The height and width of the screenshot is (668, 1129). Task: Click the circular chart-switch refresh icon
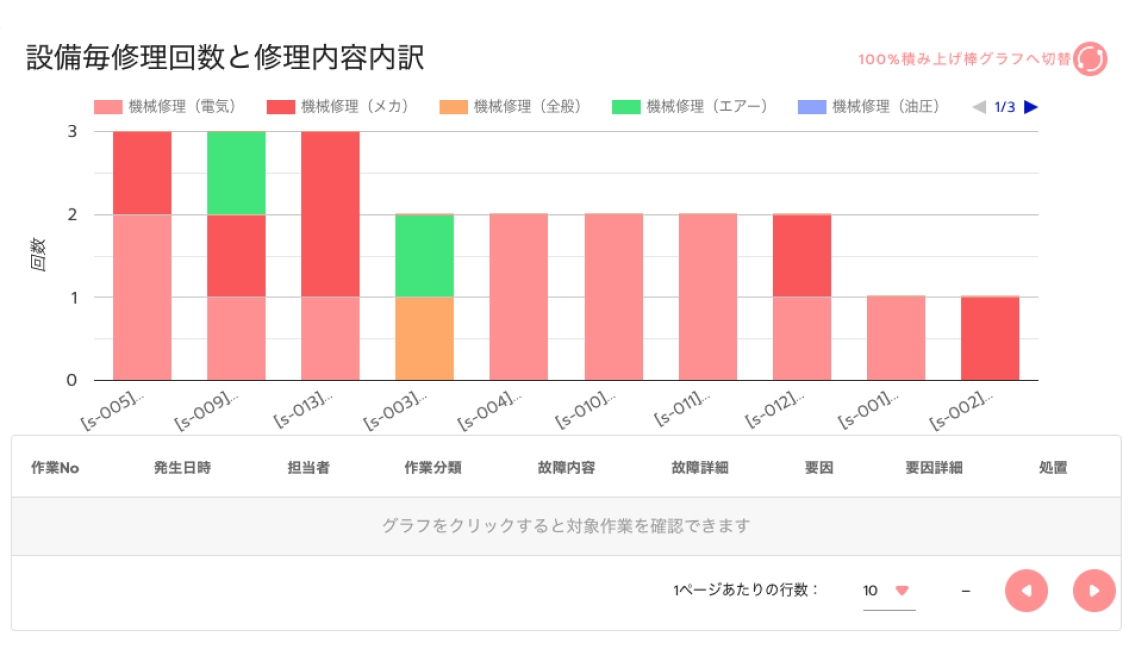coord(1090,59)
